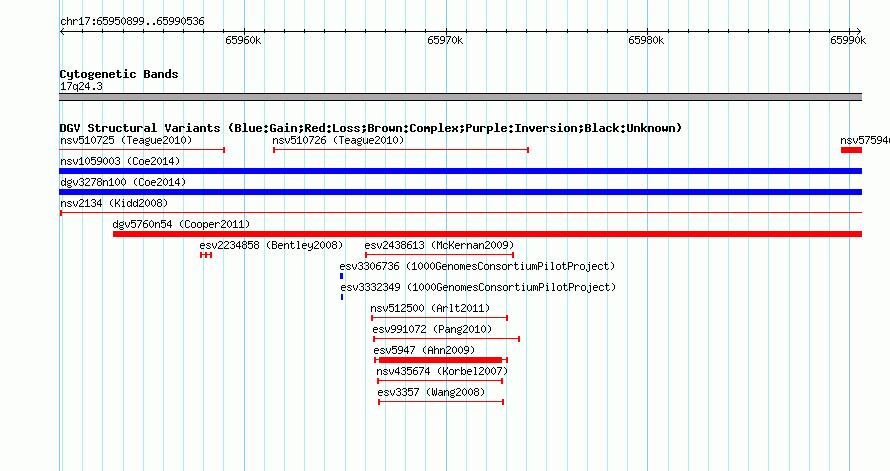This screenshot has height=471, width=890.
Task: Click the 65970k ruler label
Action: (445, 40)
